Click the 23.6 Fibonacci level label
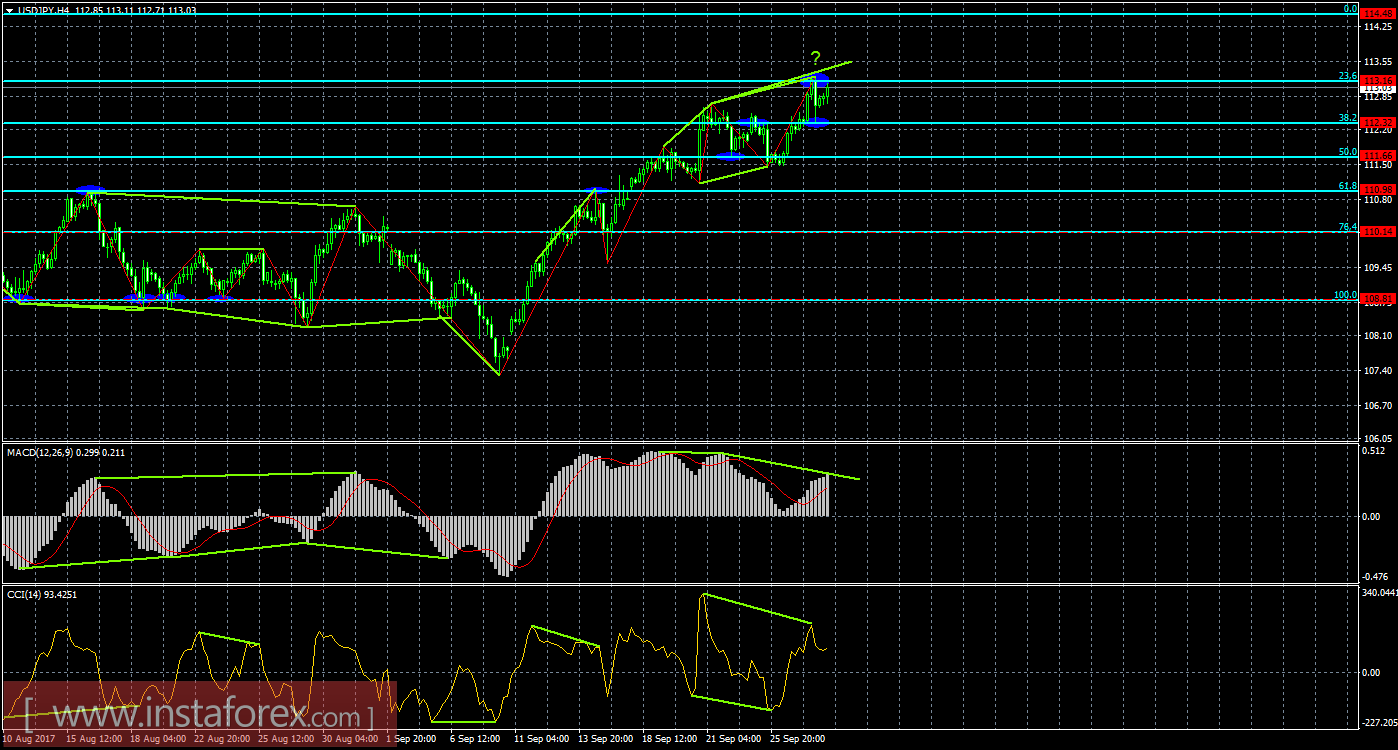This screenshot has width=1398, height=750. pos(1347,75)
